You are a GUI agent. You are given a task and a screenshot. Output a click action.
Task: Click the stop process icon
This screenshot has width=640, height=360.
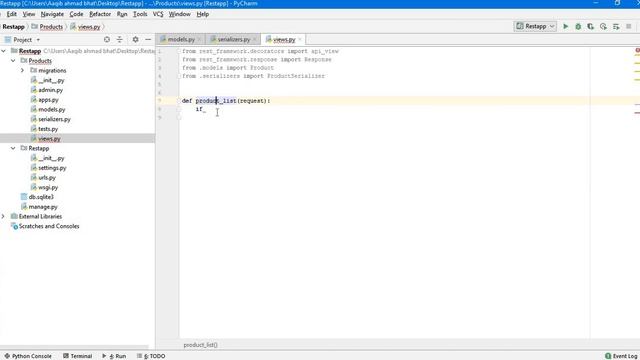point(629,27)
